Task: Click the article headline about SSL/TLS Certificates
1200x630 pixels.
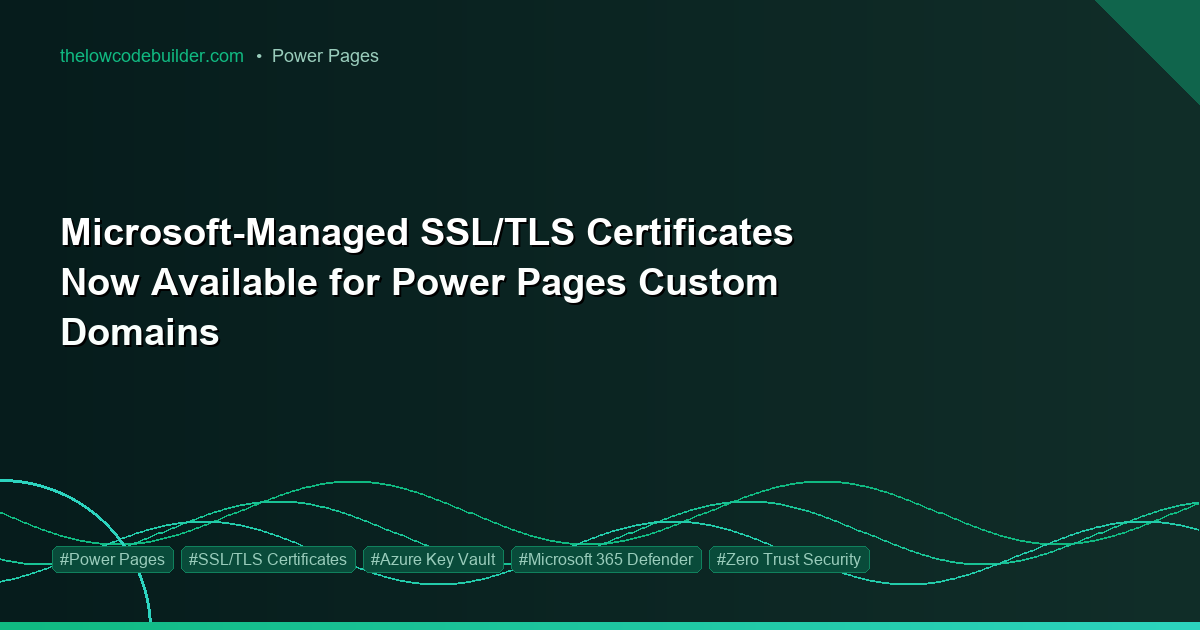Action: (x=427, y=282)
